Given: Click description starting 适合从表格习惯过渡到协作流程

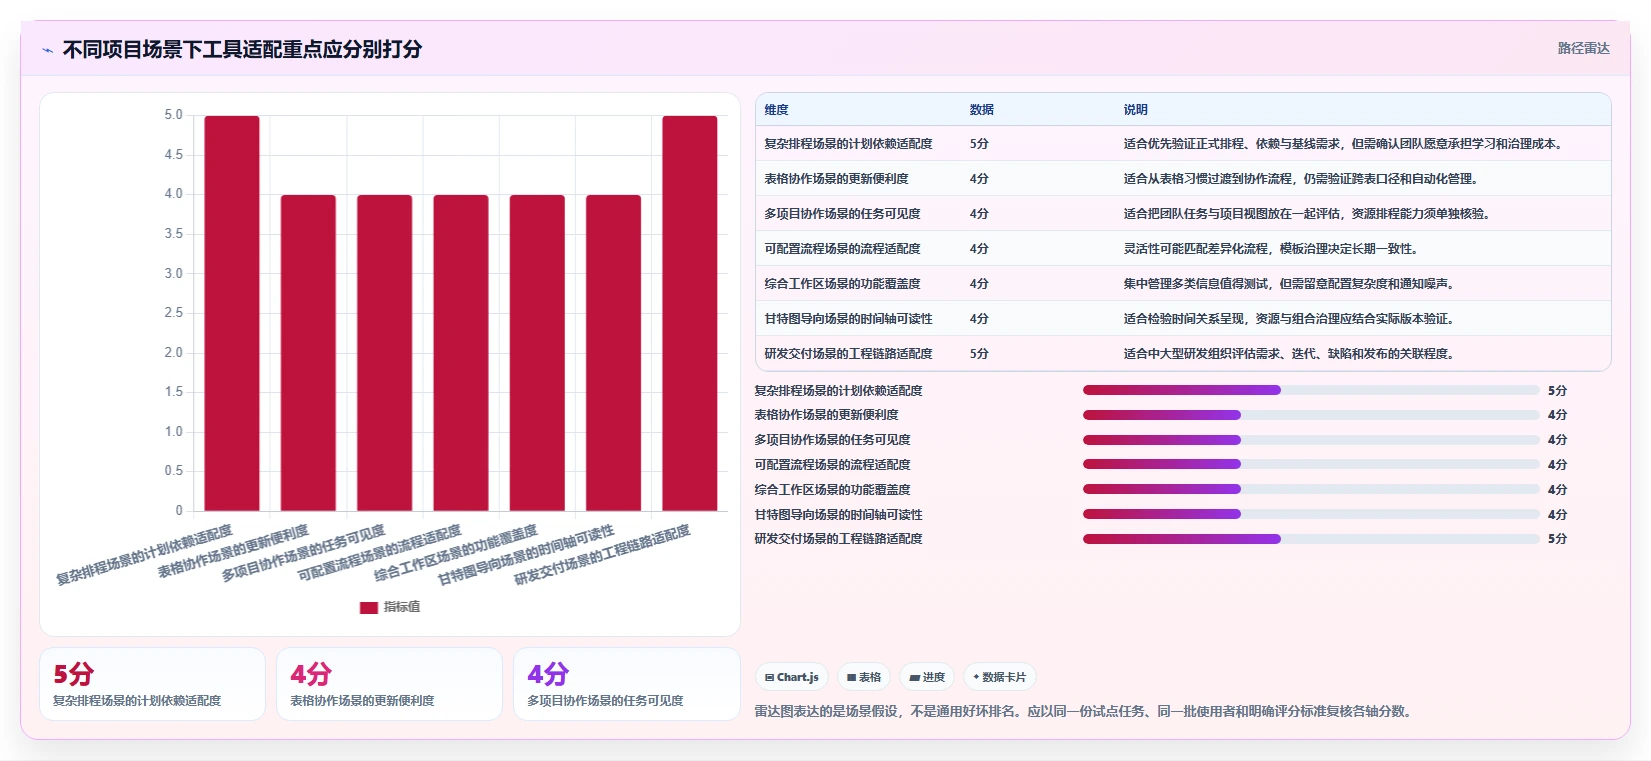Looking at the screenshot, I should [1301, 179].
